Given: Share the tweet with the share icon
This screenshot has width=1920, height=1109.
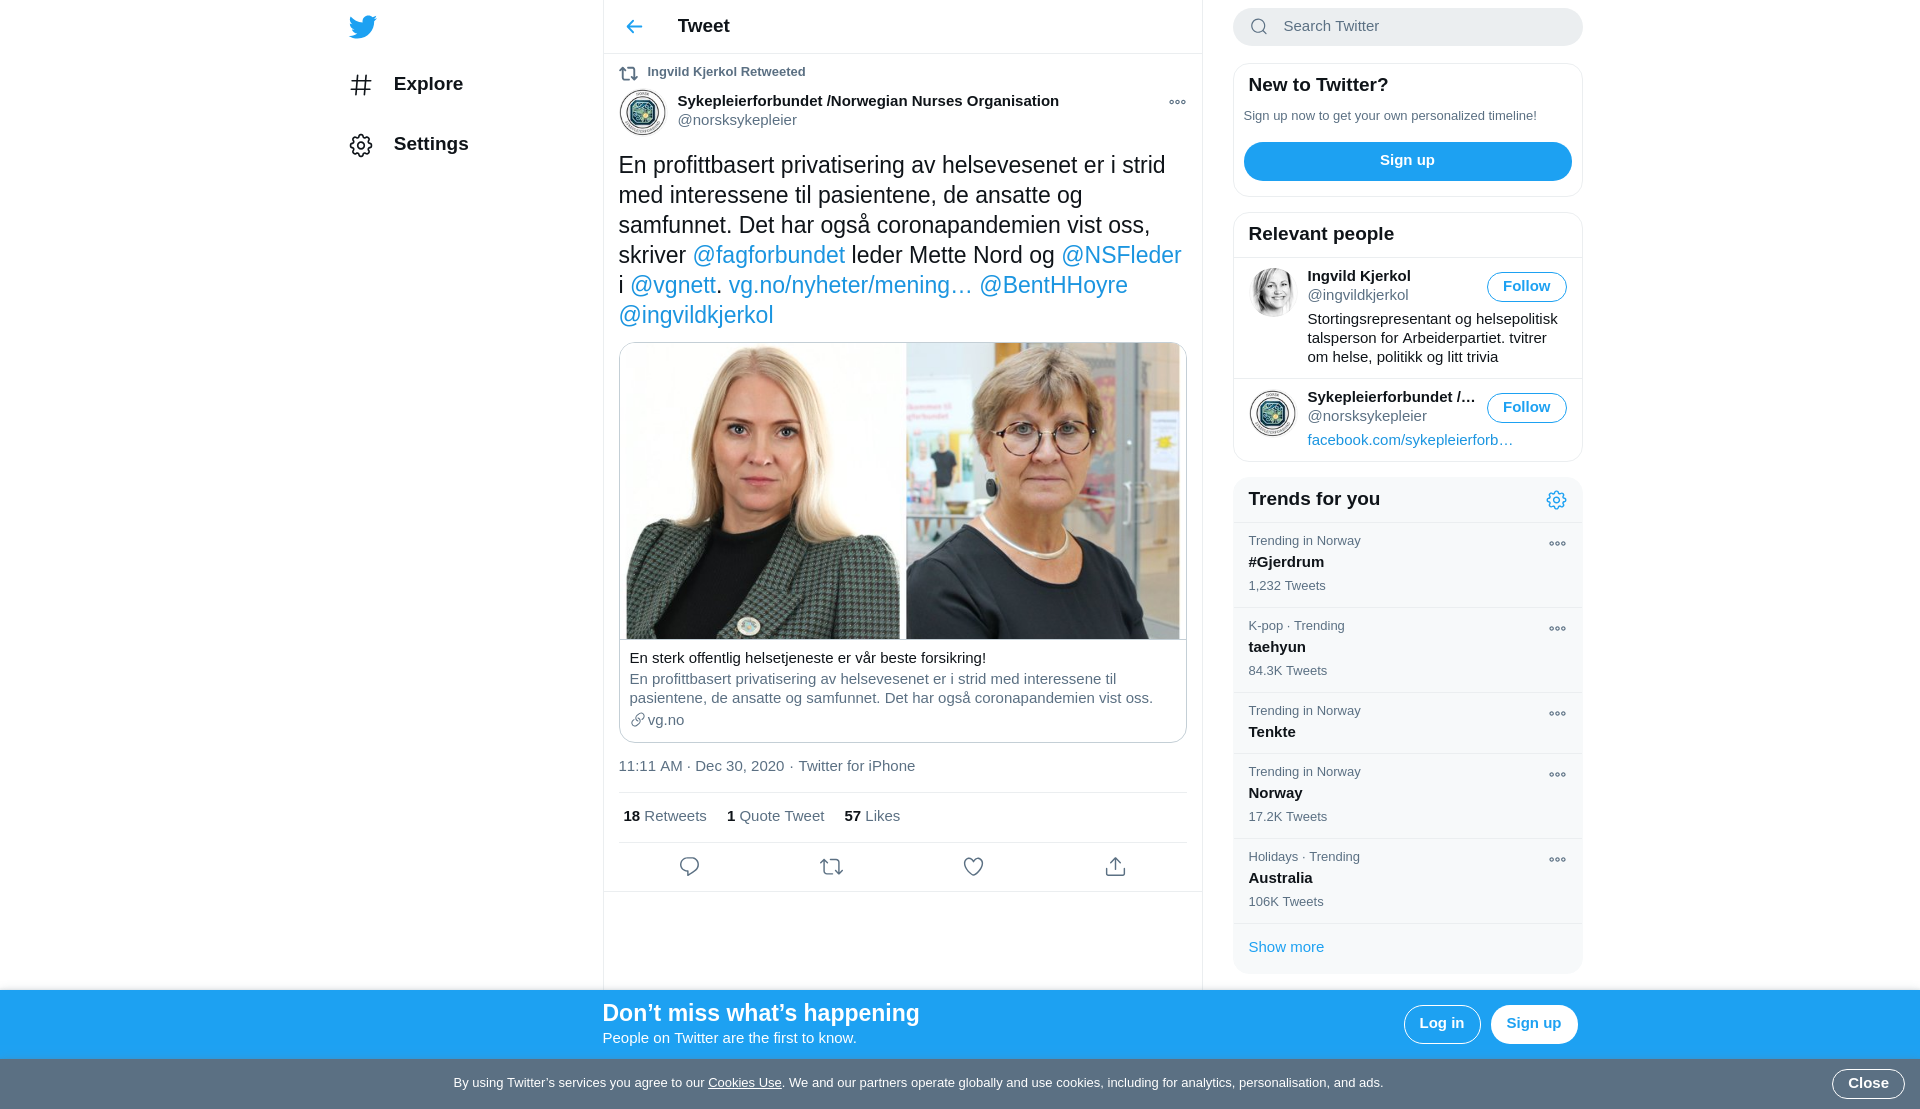Looking at the screenshot, I should (1115, 867).
